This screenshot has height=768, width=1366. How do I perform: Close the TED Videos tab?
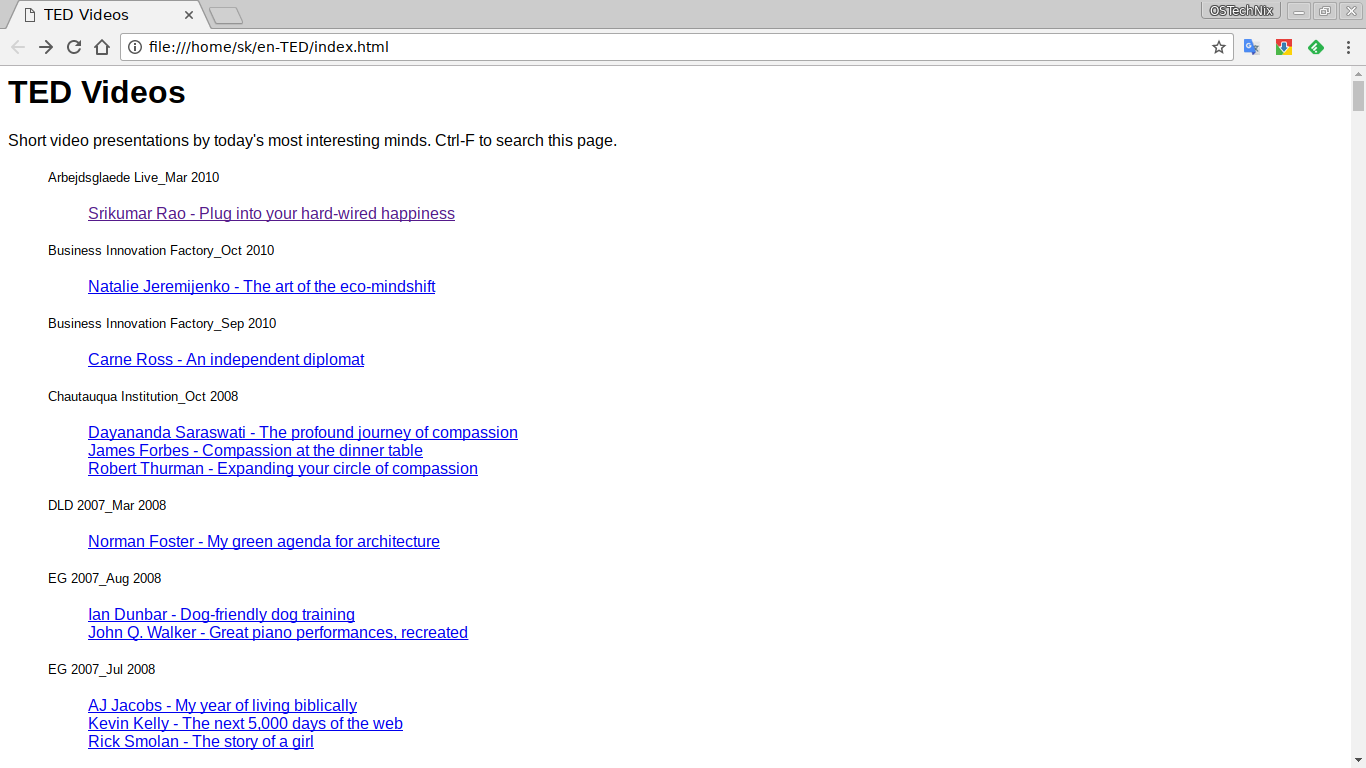(x=190, y=15)
